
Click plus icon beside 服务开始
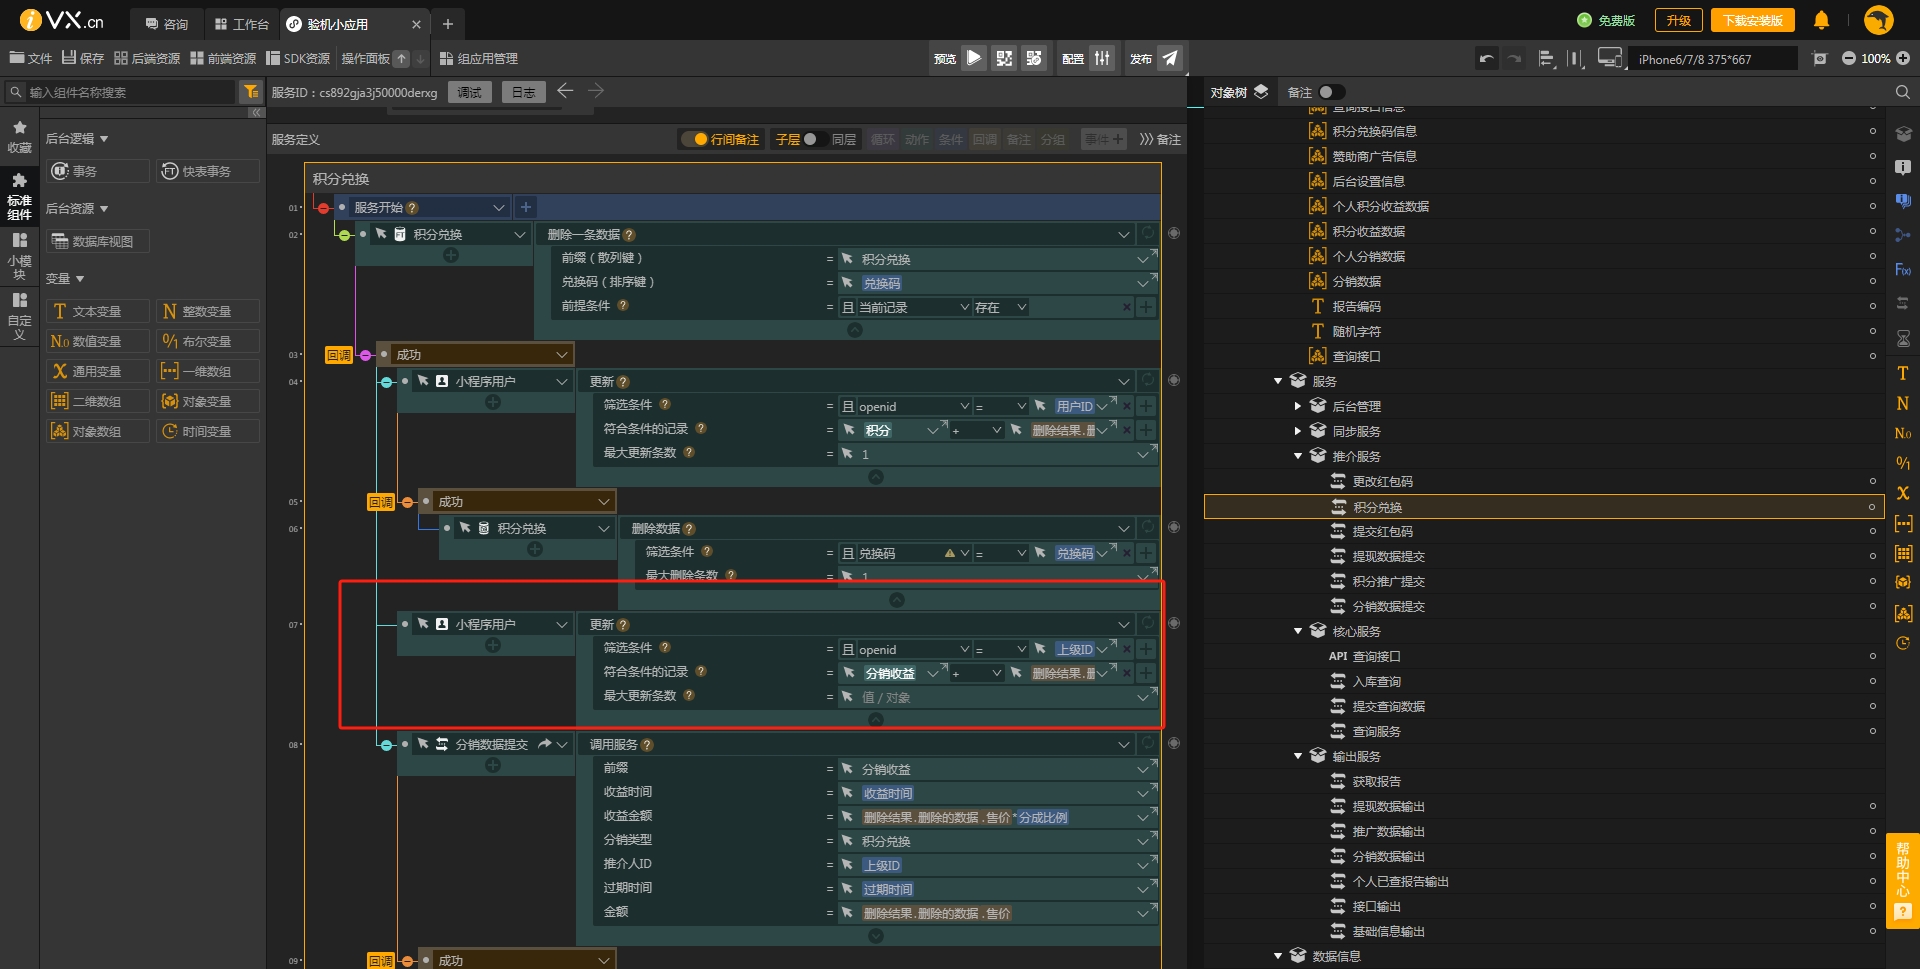(526, 207)
